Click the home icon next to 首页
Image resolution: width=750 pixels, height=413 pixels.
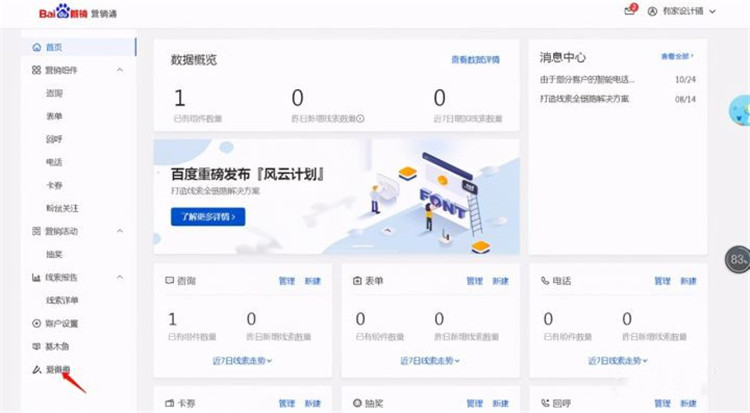click(x=37, y=47)
